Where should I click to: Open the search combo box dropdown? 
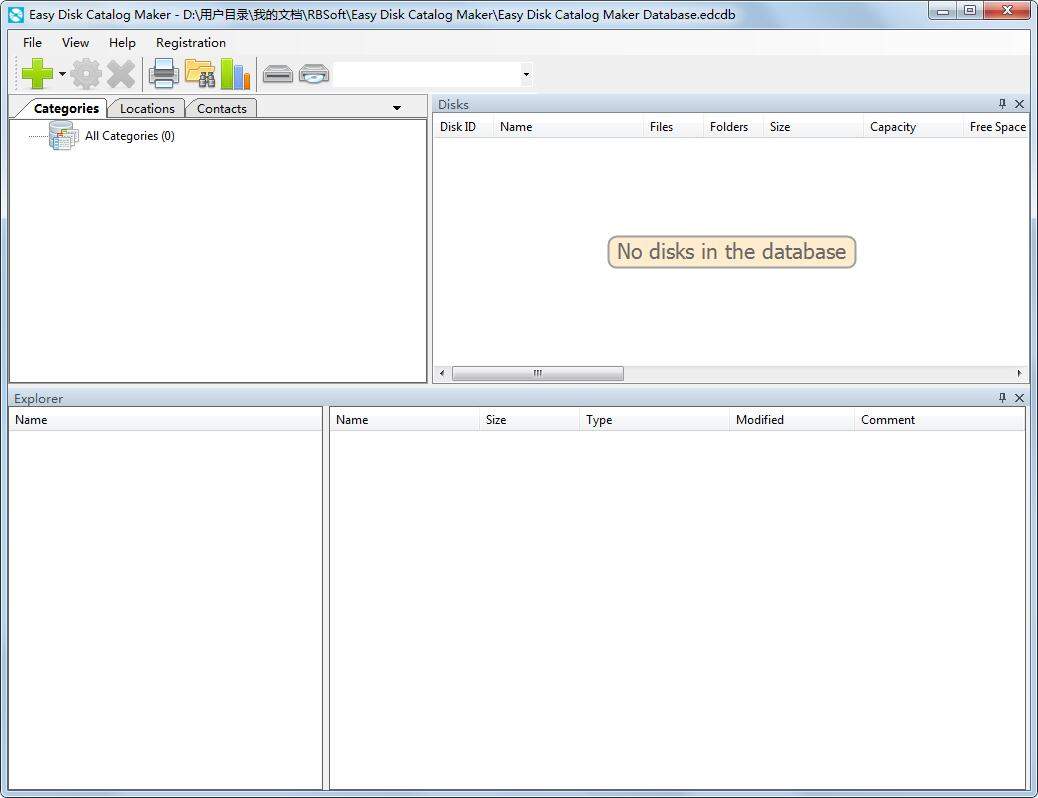(x=525, y=74)
